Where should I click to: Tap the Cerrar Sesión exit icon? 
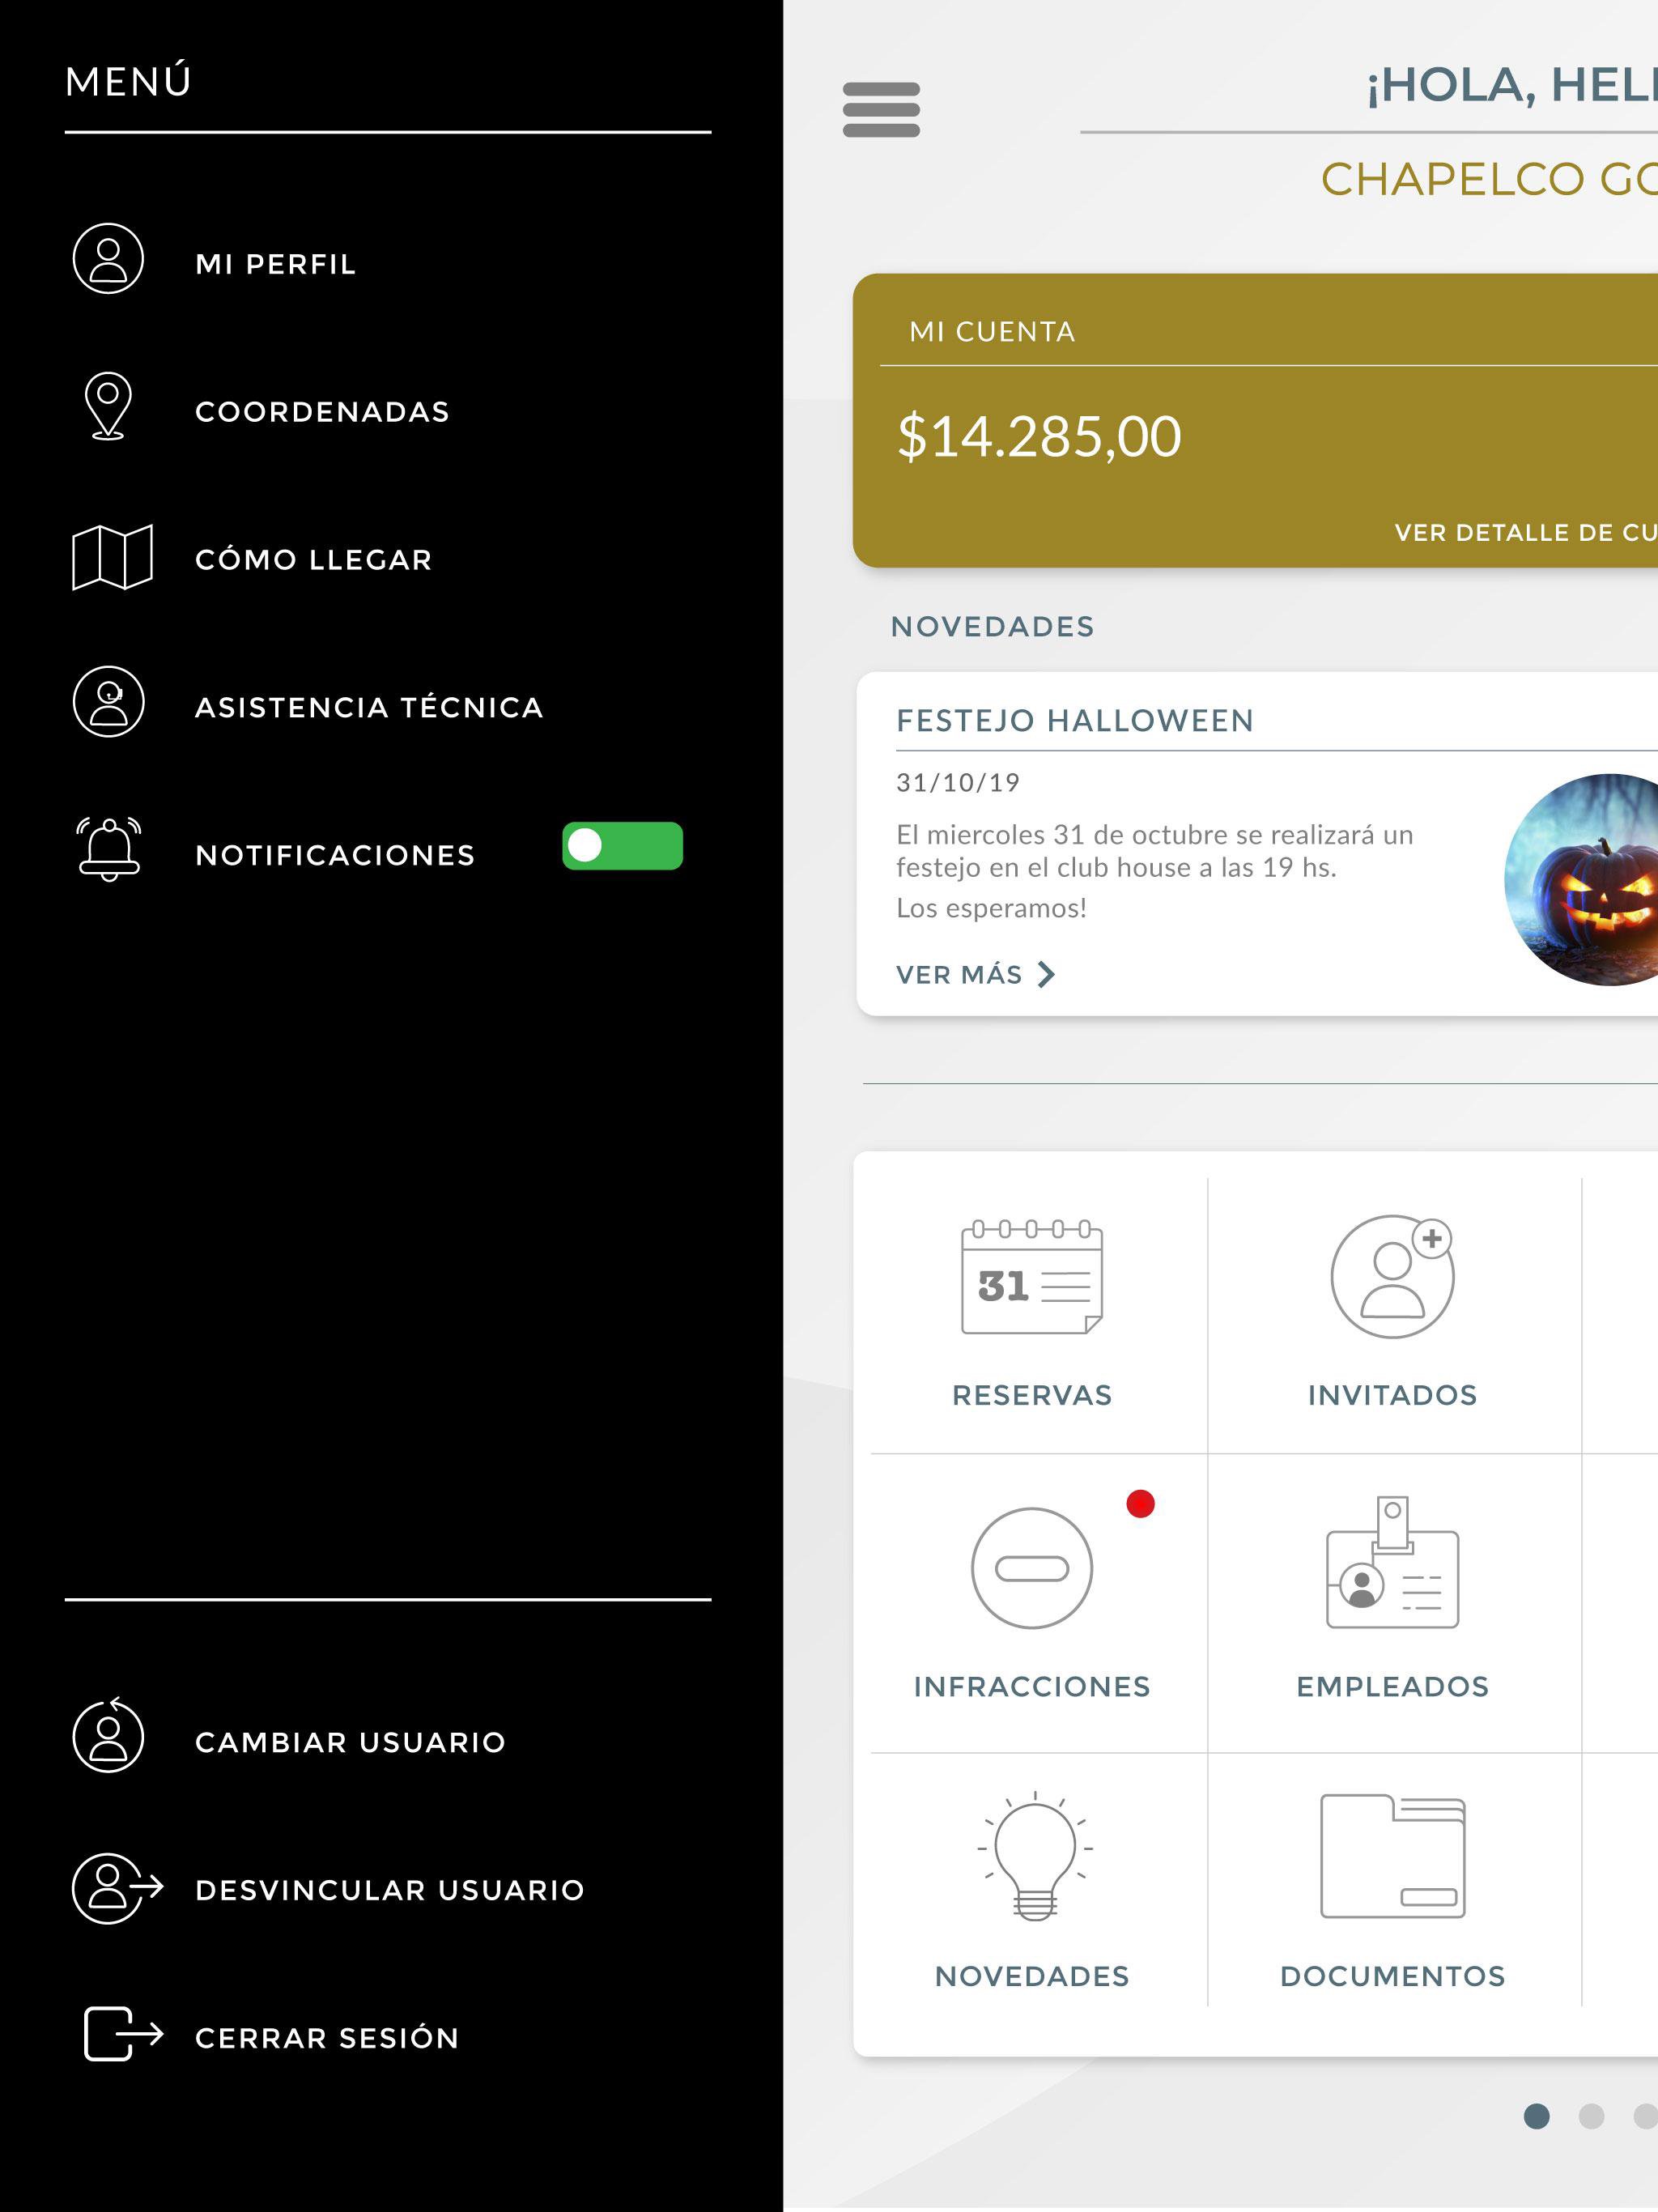click(122, 2034)
